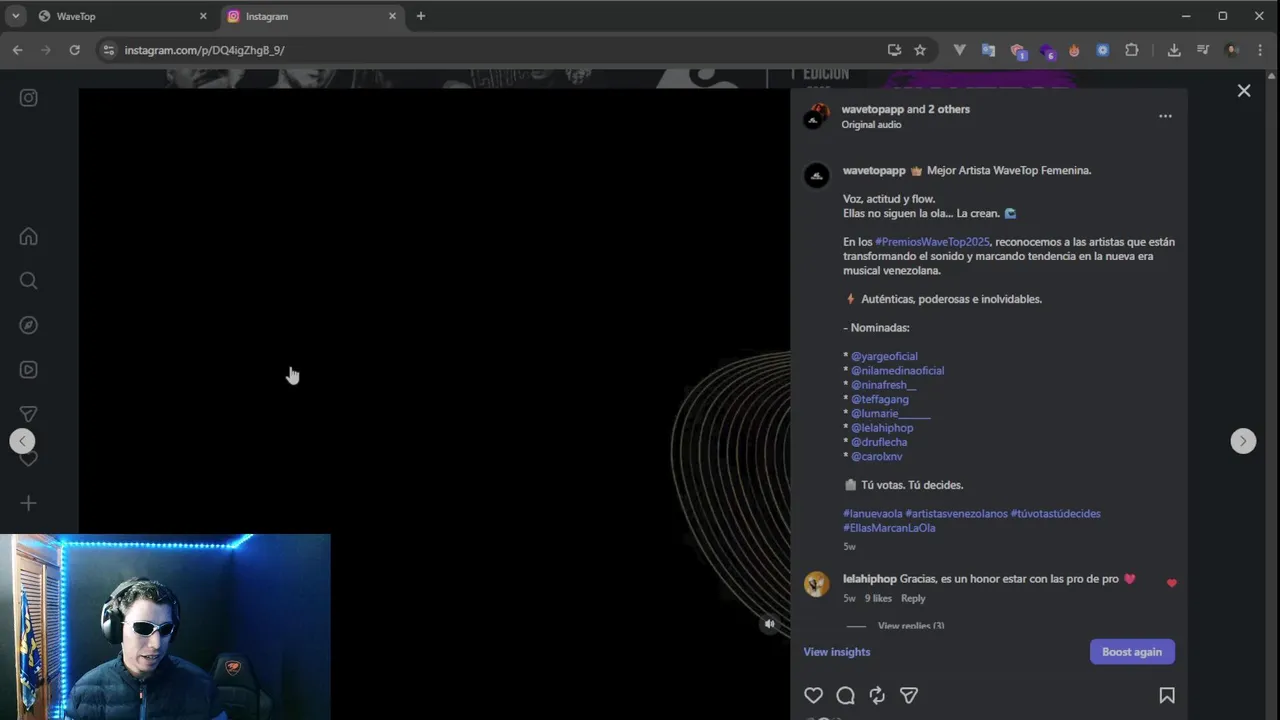Open Explore compass icon in sidebar
Viewport: 1280px width, 720px height.
pos(29,325)
